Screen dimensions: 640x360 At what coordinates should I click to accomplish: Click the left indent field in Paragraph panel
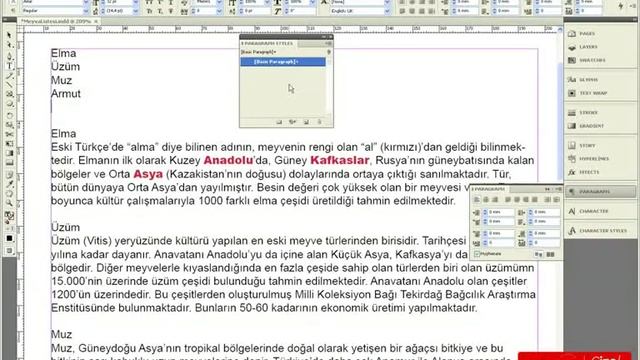501,212
